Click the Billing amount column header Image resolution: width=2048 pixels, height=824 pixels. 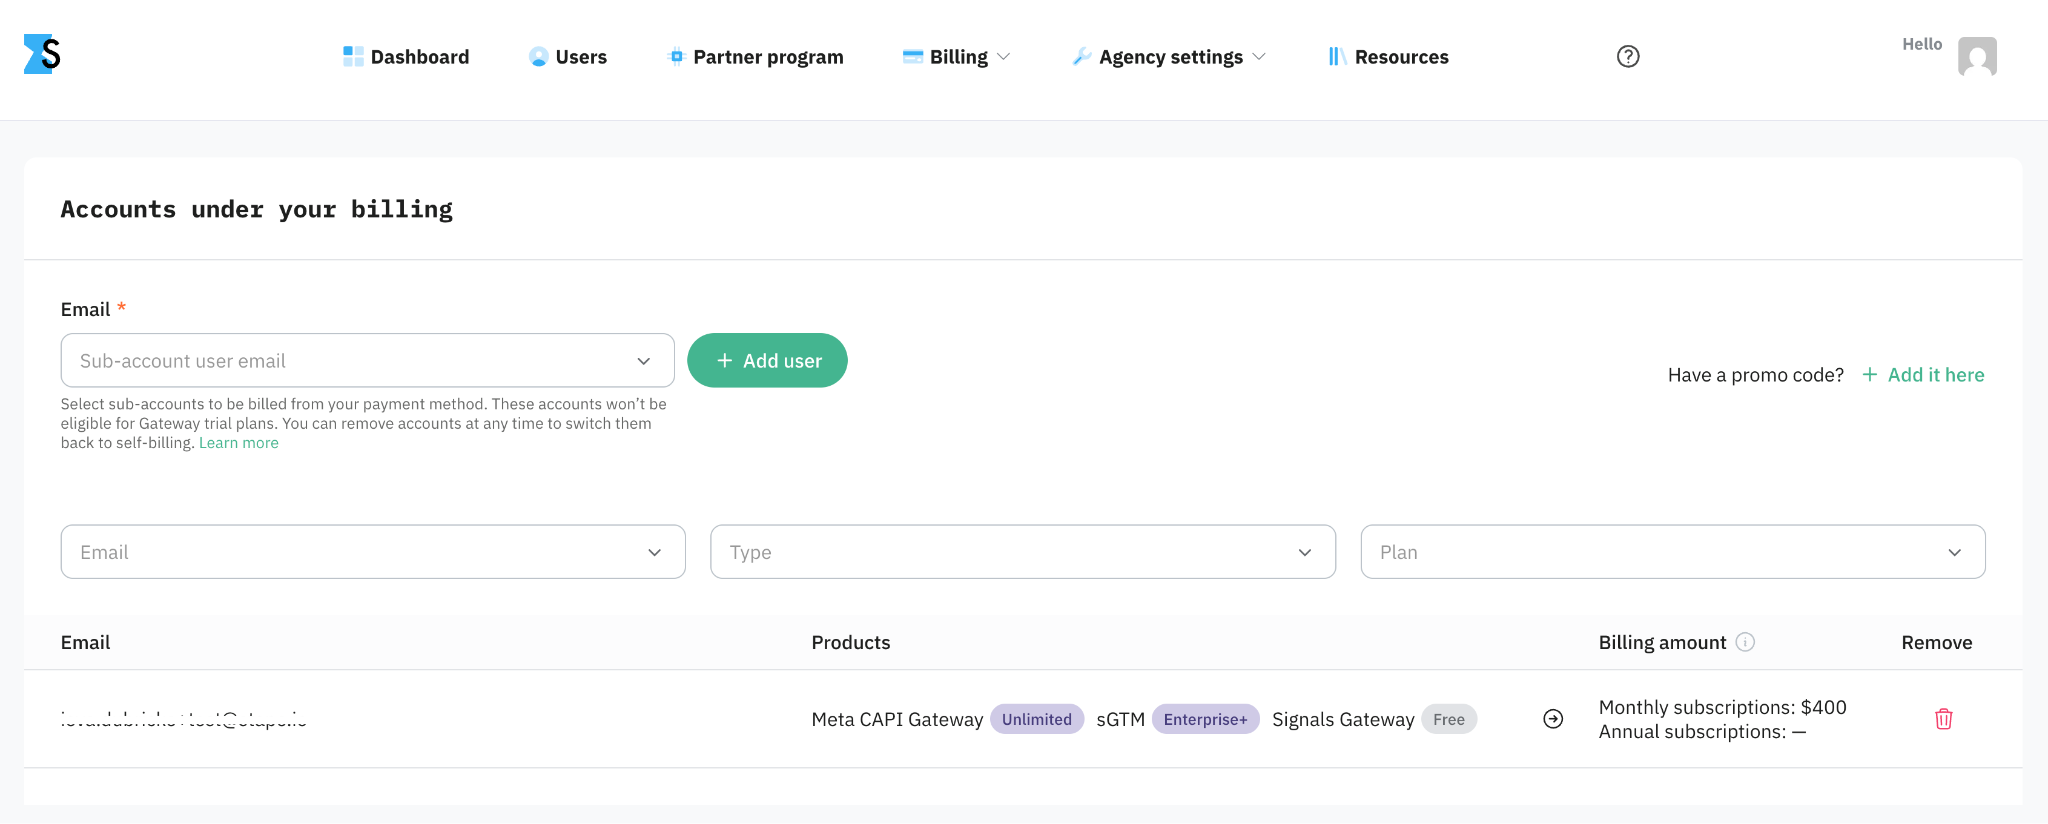click(x=1662, y=642)
